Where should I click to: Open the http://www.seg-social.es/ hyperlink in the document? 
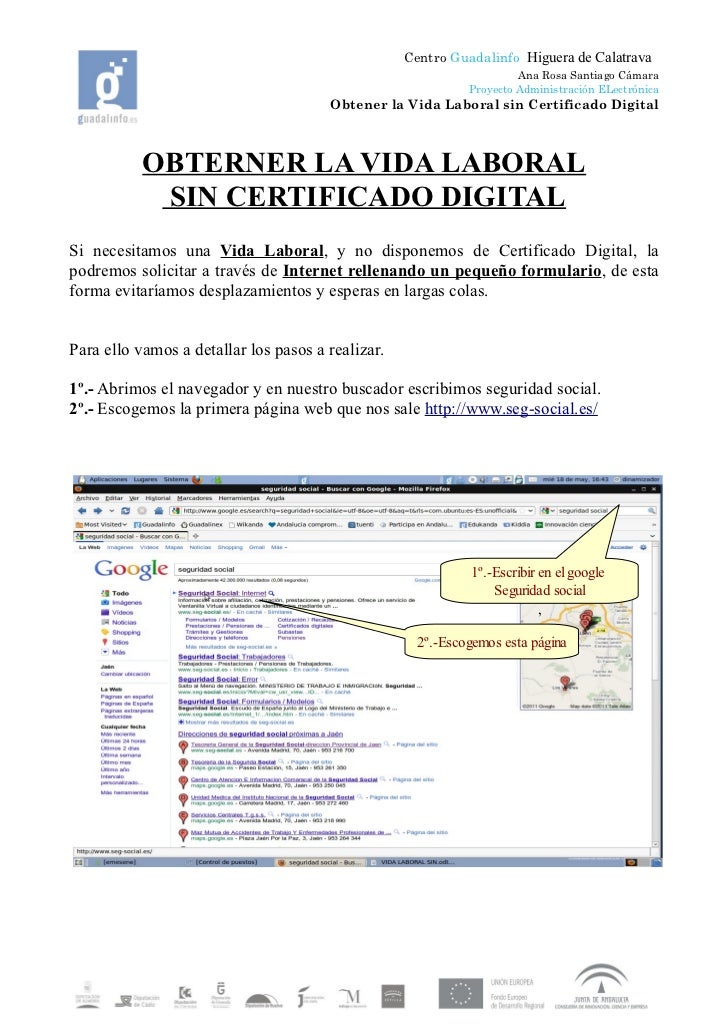coord(511,408)
